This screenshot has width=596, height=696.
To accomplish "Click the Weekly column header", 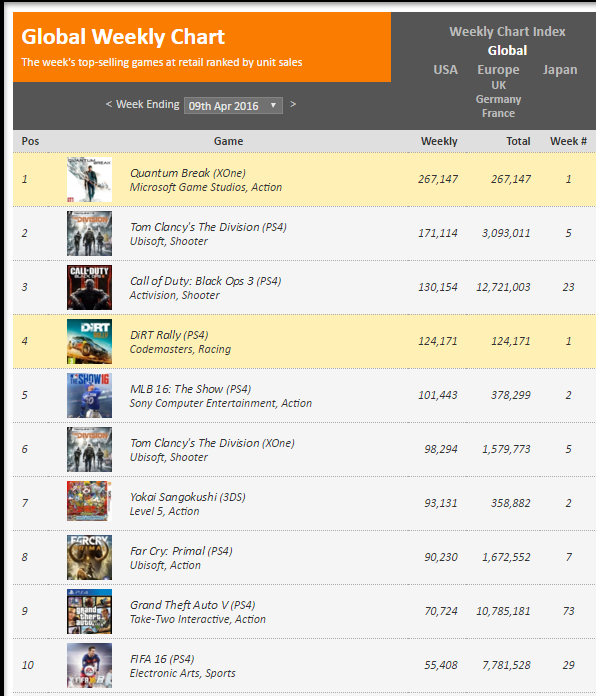I will (439, 141).
